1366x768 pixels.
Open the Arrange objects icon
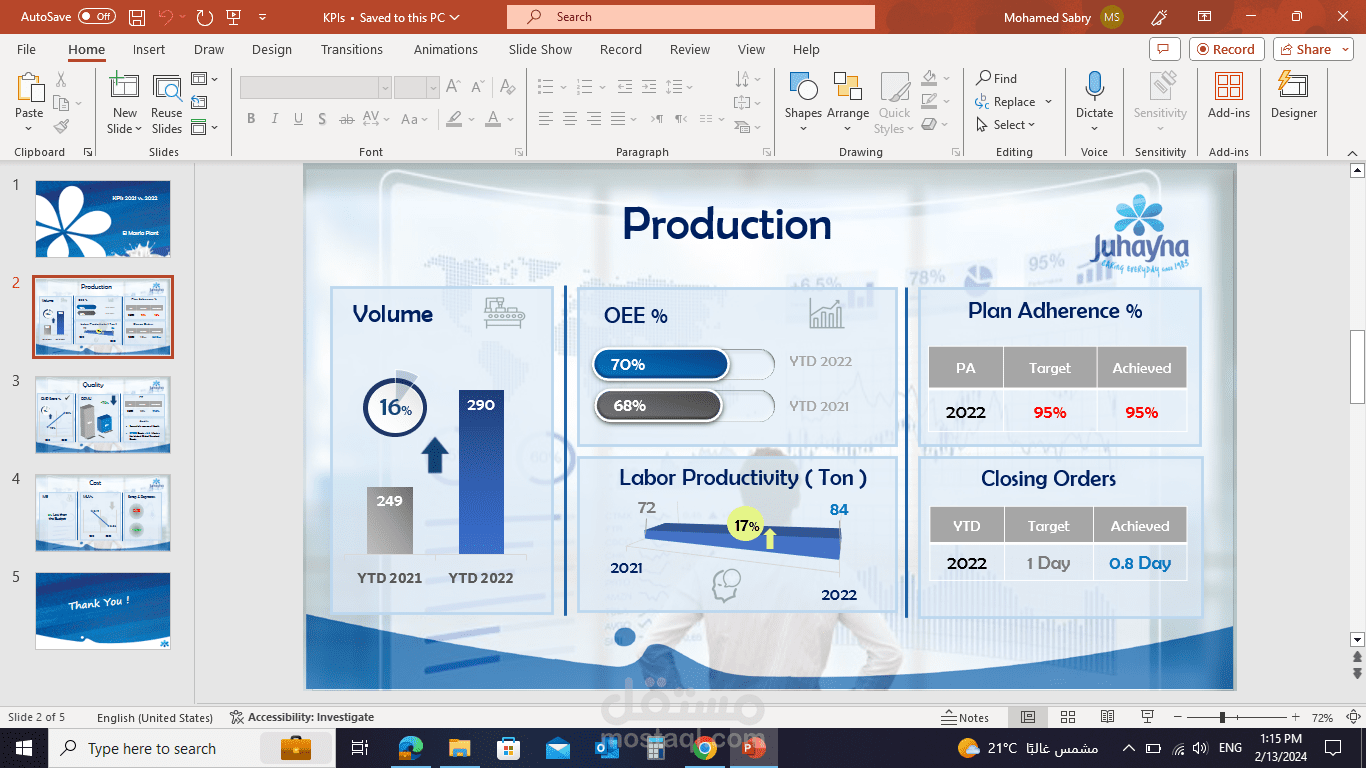click(847, 86)
